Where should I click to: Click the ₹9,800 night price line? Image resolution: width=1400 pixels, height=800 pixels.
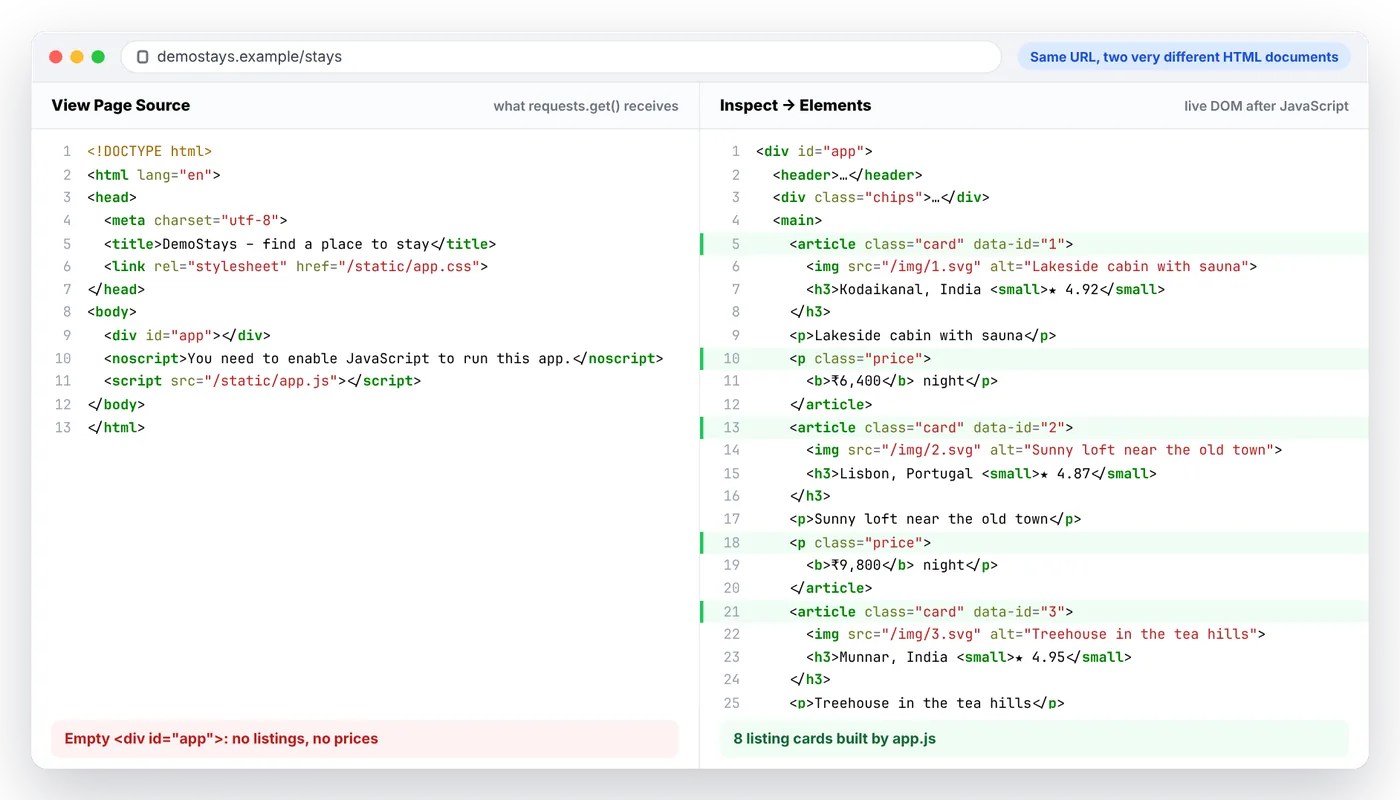[902, 565]
